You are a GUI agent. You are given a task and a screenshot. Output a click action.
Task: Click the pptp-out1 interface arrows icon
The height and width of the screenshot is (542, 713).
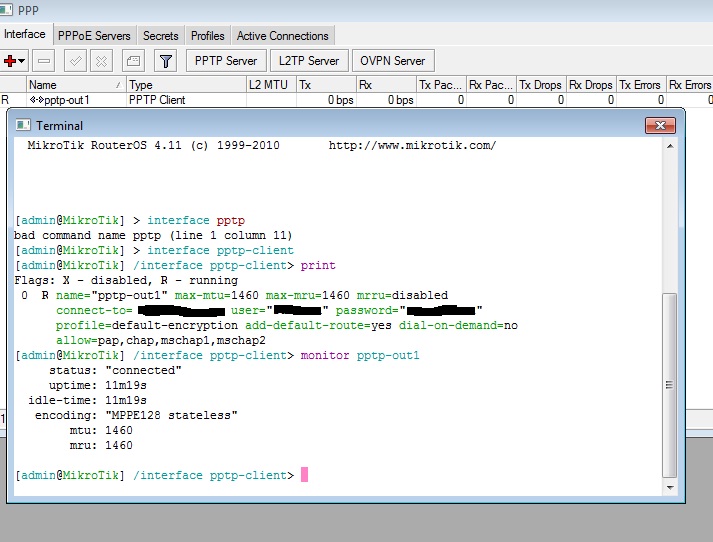tap(36, 99)
